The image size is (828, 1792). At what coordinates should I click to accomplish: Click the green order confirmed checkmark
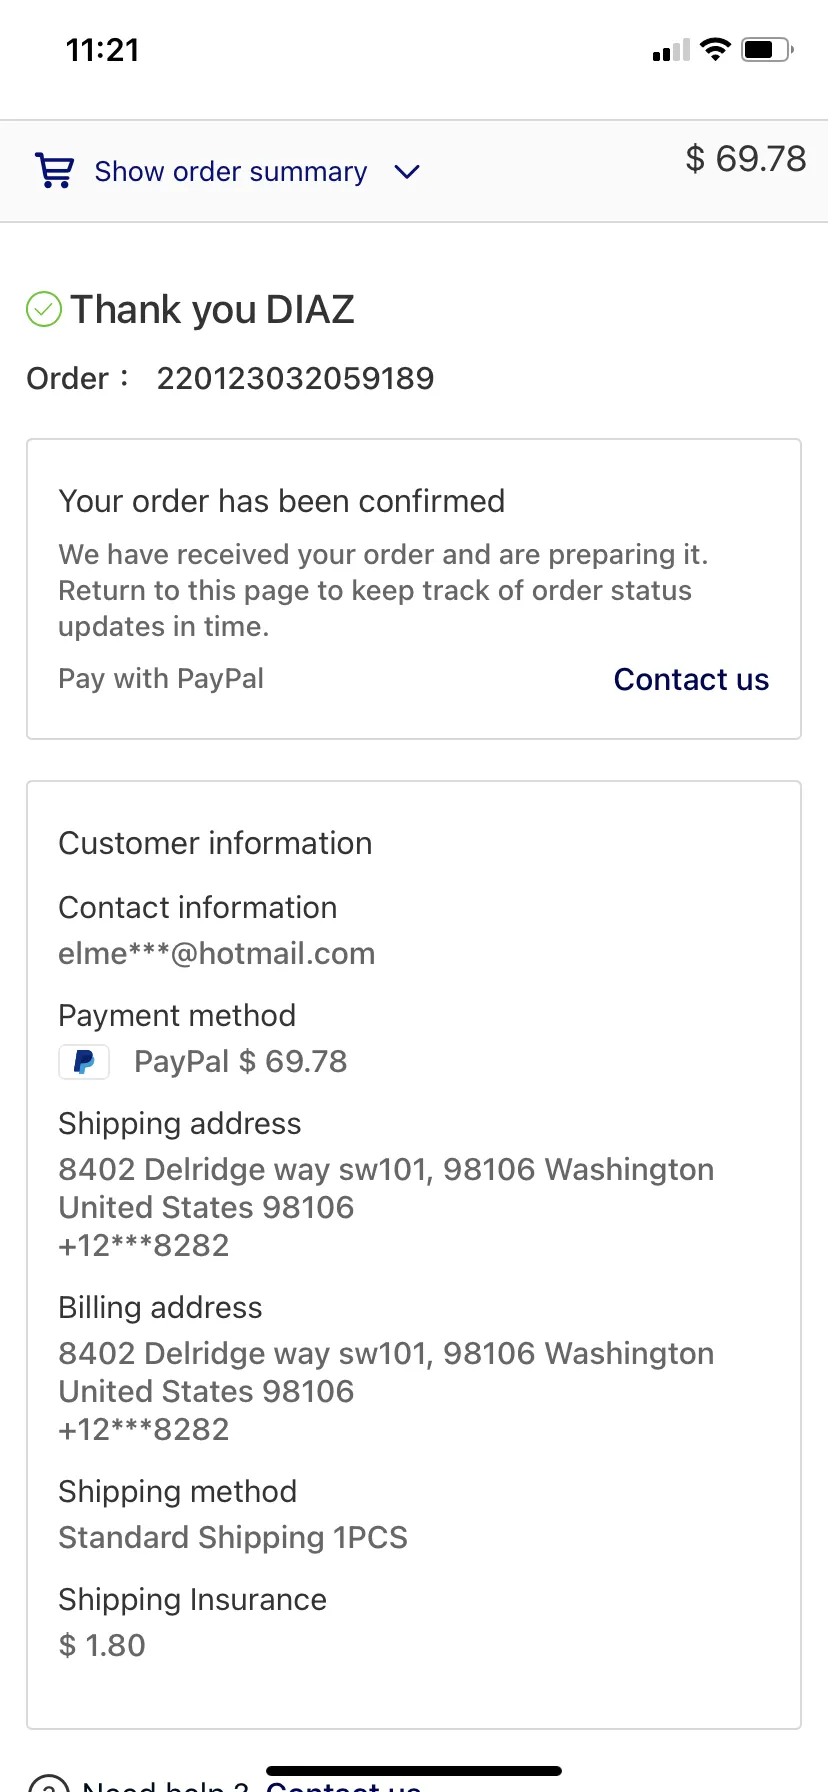[44, 309]
